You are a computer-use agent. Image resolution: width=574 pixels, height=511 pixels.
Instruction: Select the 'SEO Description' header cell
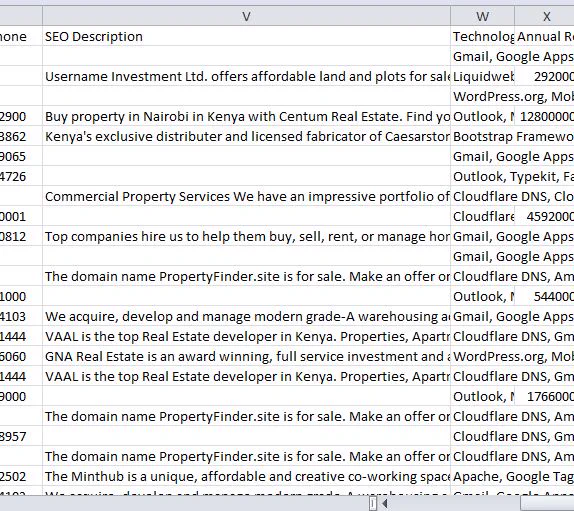click(246, 36)
